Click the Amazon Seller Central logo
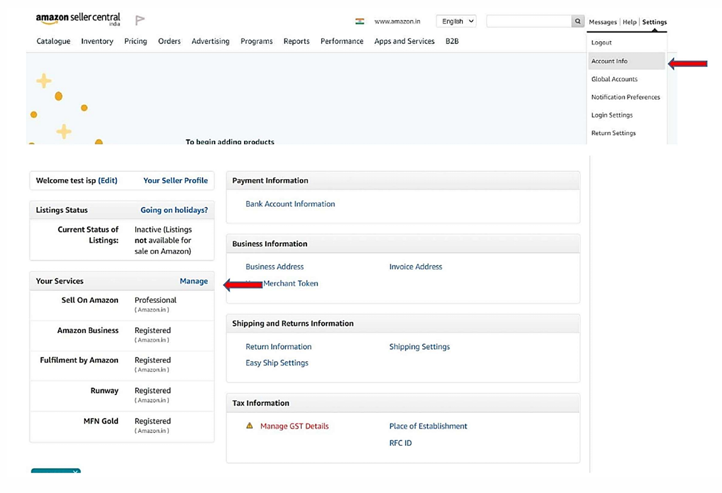Screen dimensions: 722x493 pos(78,20)
